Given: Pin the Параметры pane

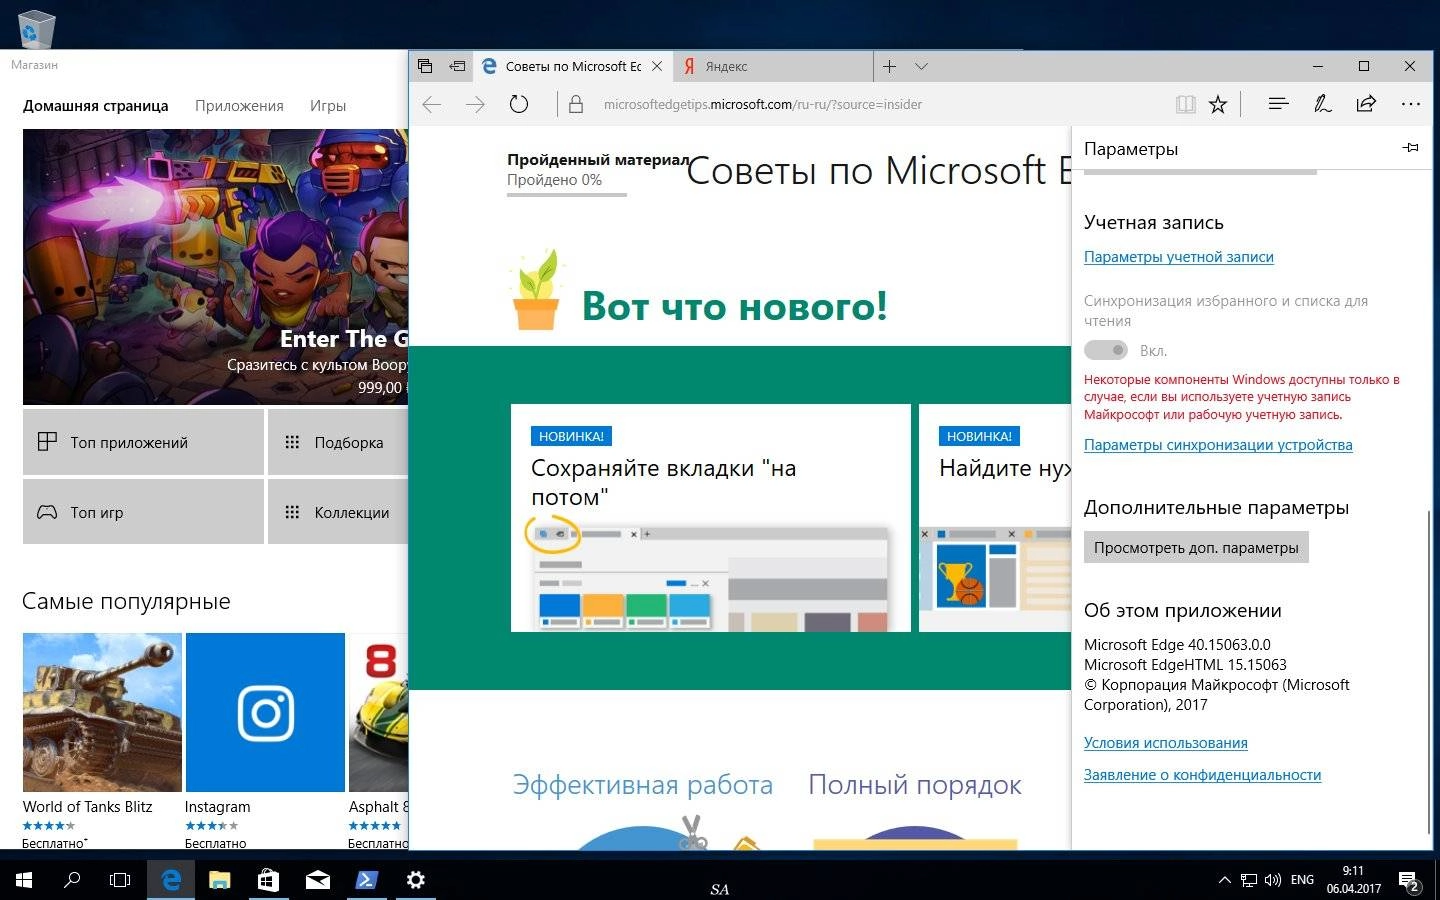Looking at the screenshot, I should [1411, 148].
